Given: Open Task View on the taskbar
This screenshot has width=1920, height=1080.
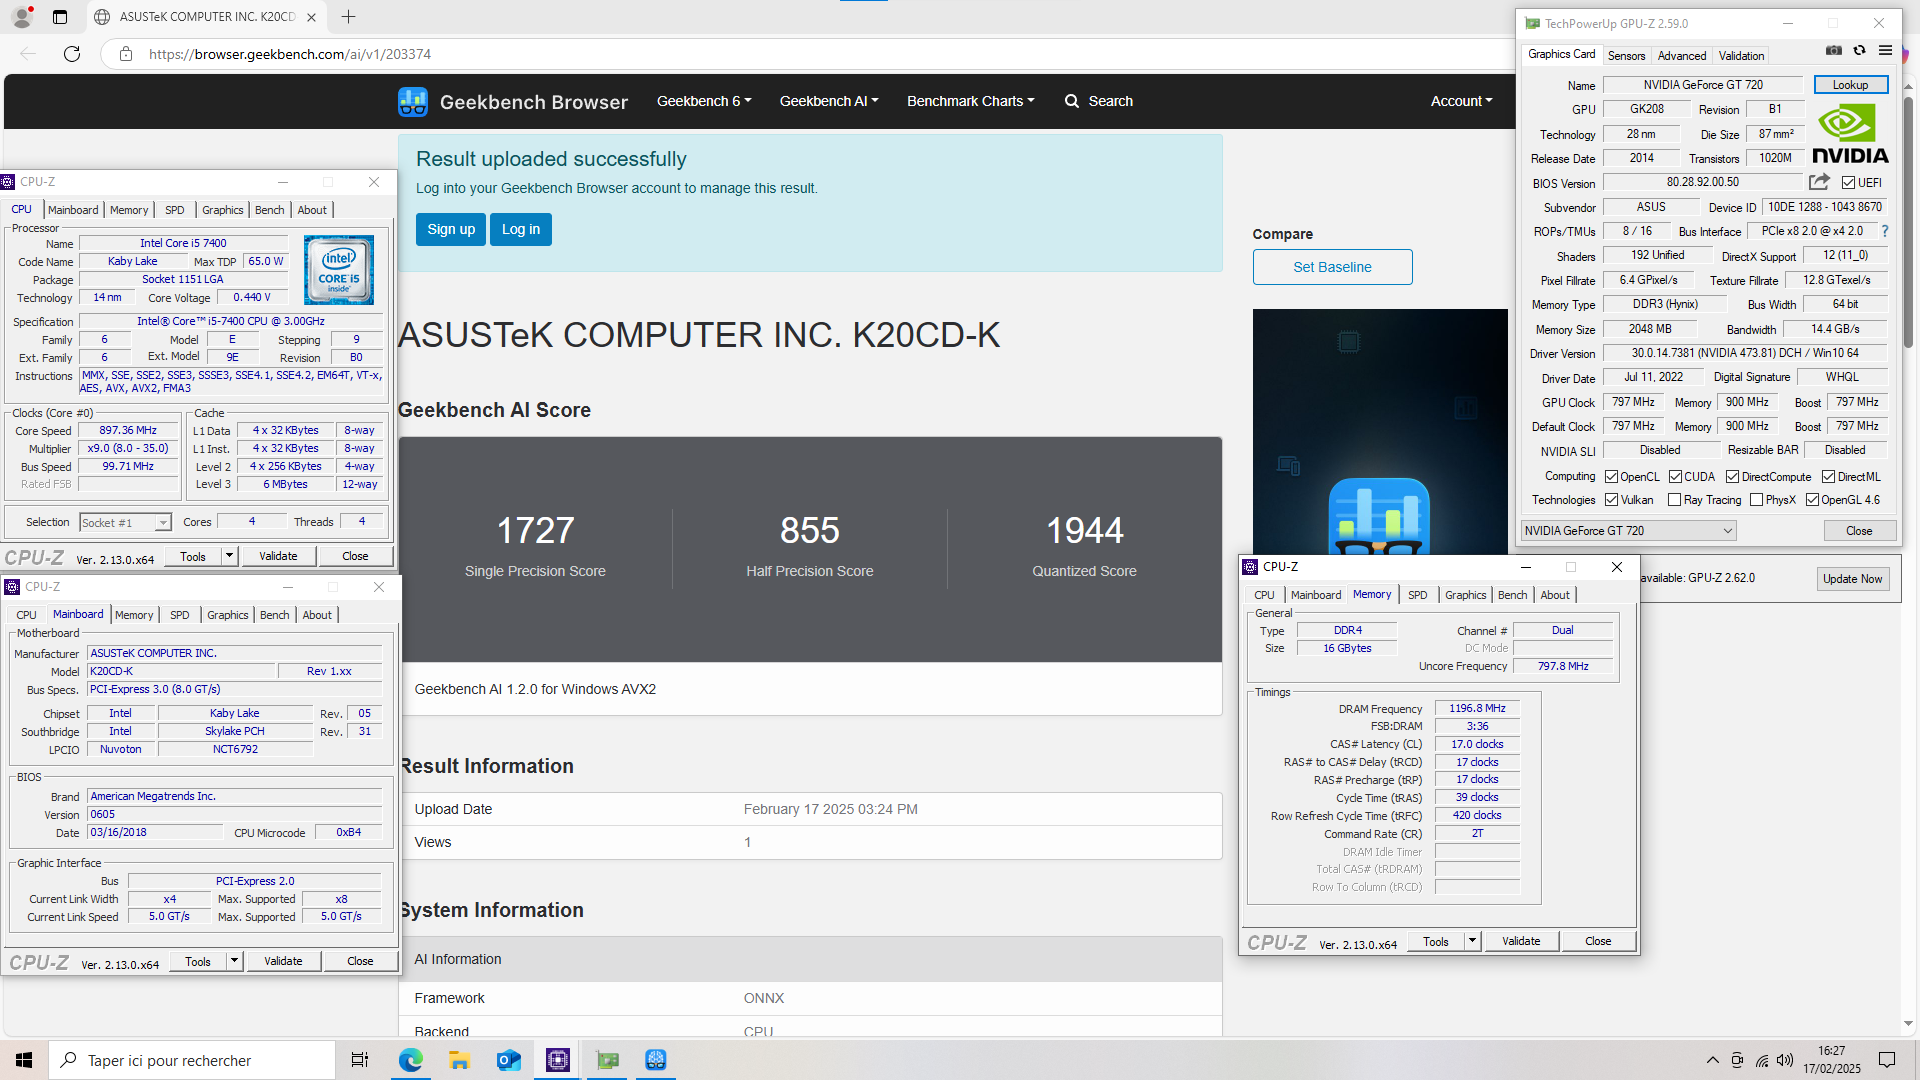Looking at the screenshot, I should click(360, 1060).
